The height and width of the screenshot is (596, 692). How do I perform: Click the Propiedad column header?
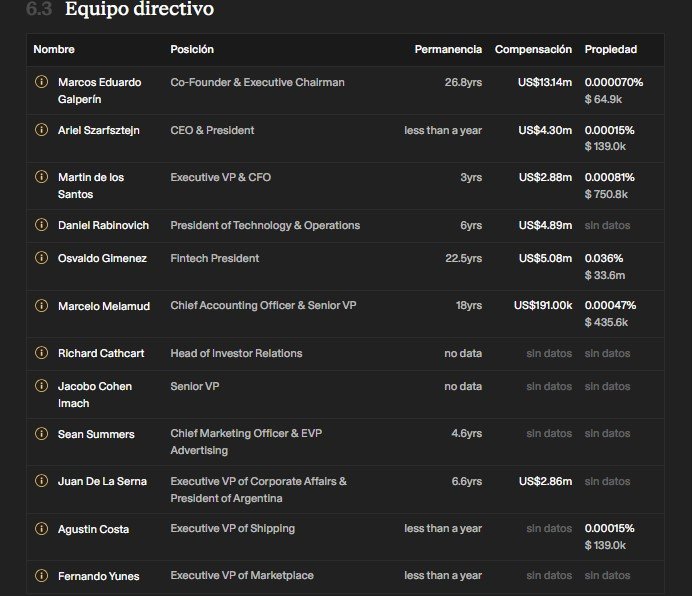click(x=611, y=49)
